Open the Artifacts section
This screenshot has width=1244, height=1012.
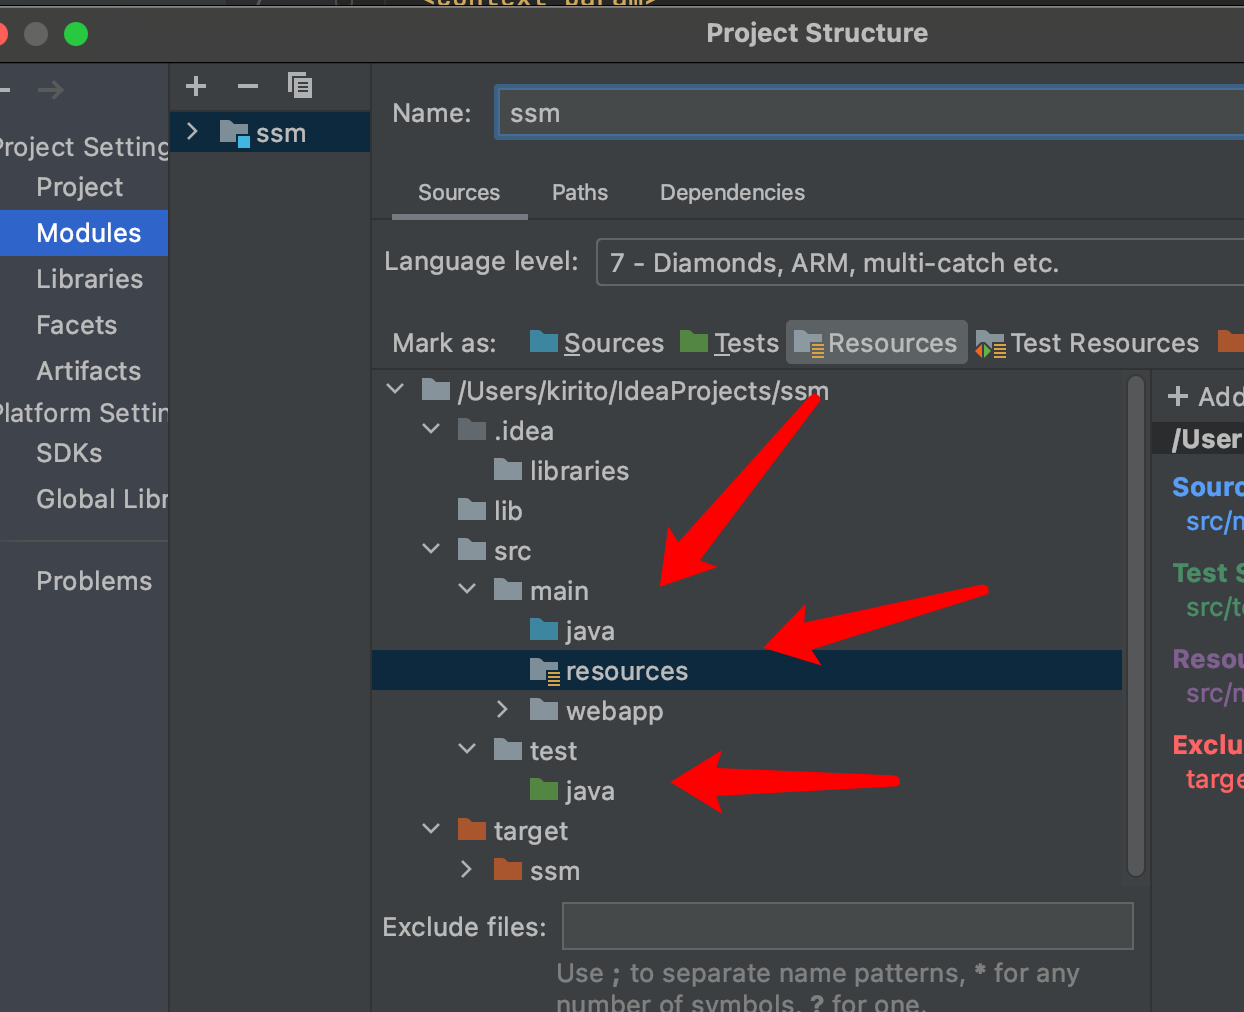[89, 371]
